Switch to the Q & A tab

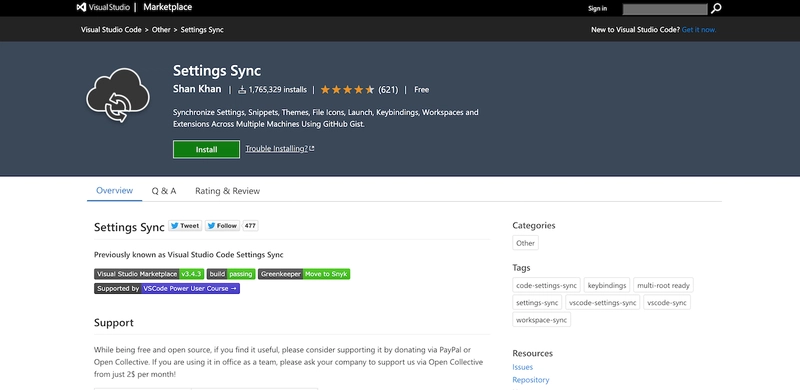click(164, 191)
